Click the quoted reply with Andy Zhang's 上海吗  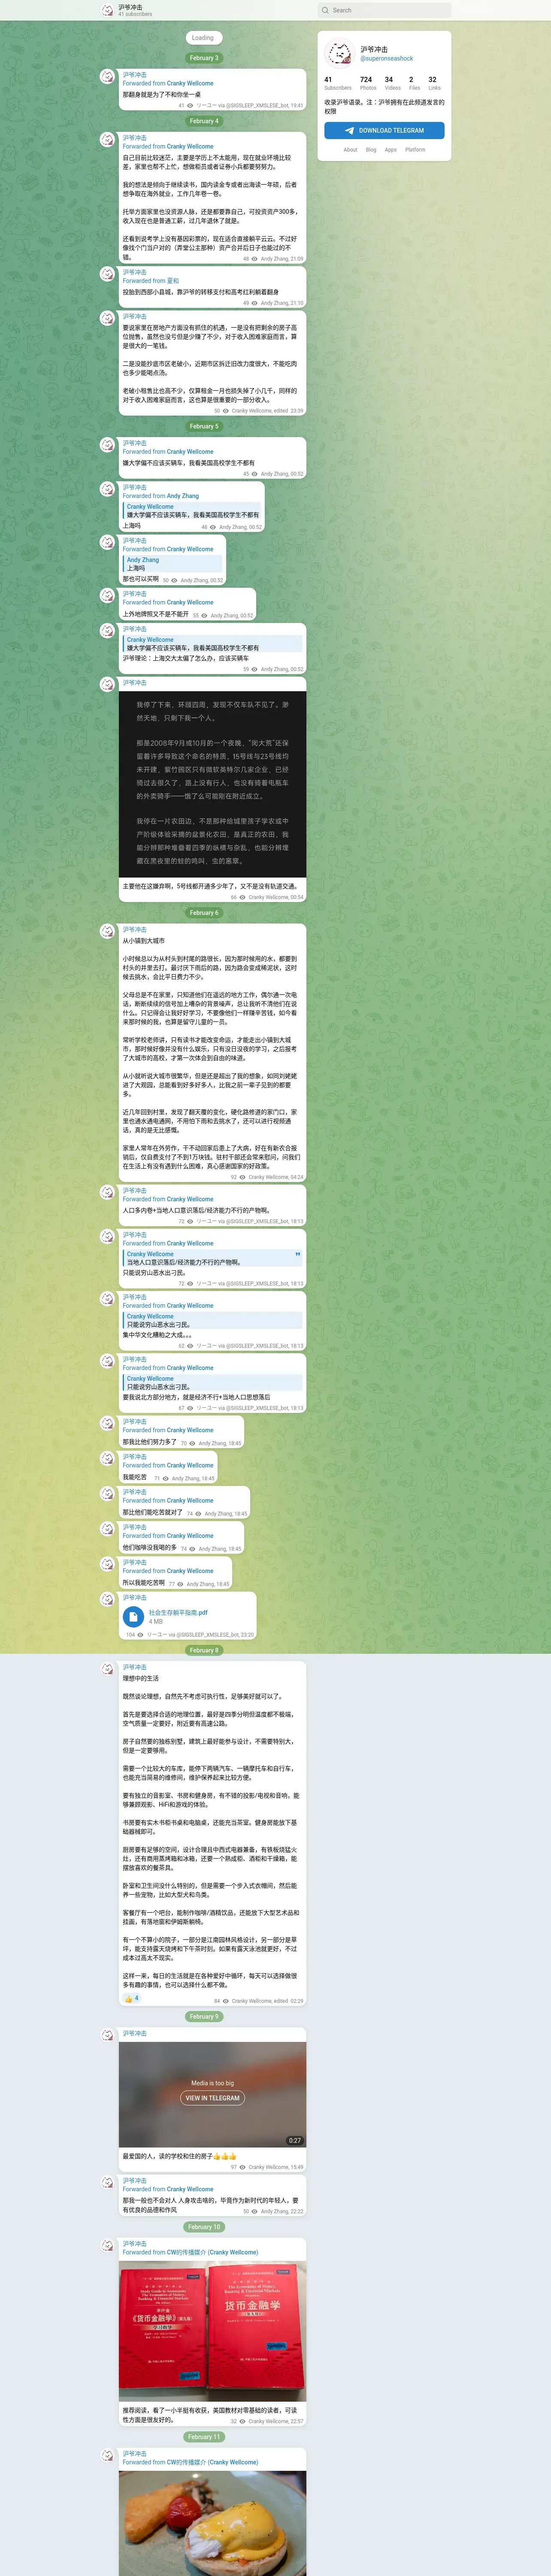pos(172,564)
